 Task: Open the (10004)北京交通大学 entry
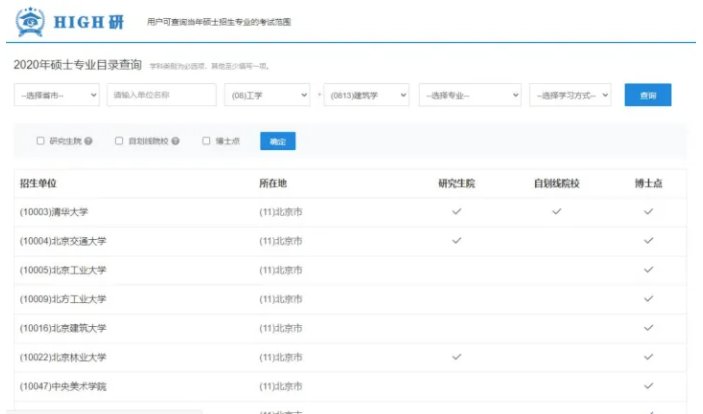pyautogui.click(x=63, y=241)
